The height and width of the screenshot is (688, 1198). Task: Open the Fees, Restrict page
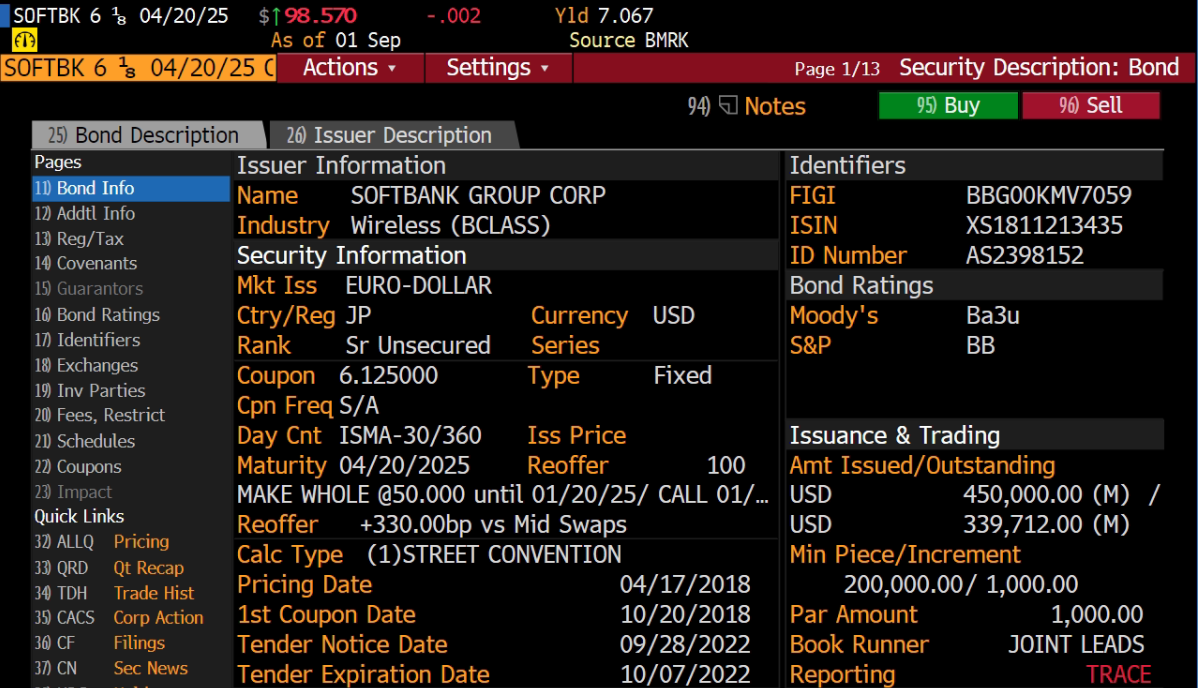click(131, 415)
